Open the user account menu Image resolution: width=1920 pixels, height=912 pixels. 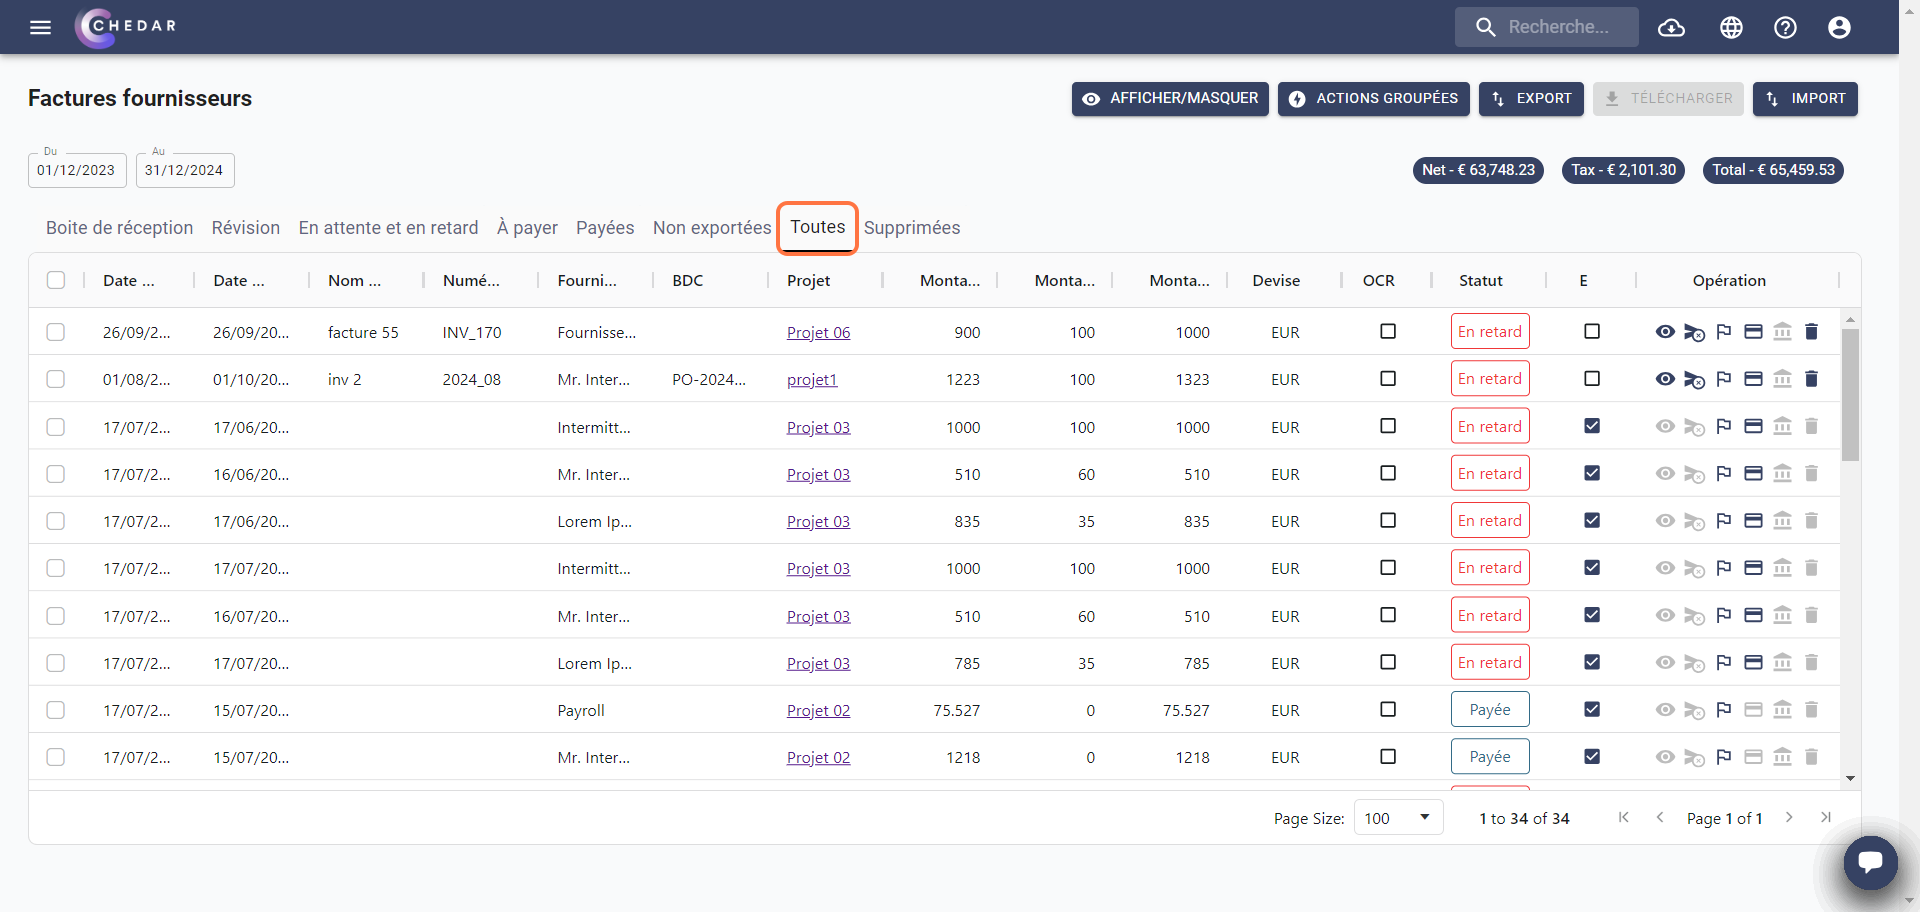1839,27
